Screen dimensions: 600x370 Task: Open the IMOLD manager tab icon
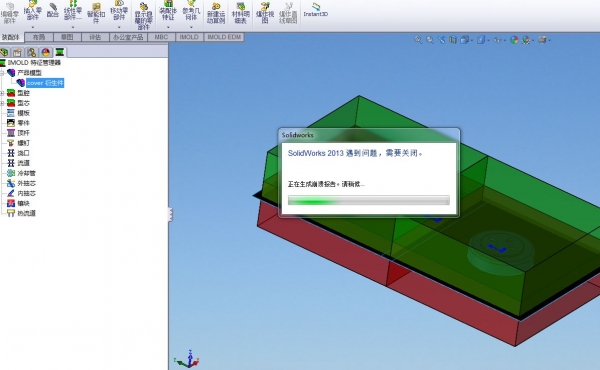point(59,52)
